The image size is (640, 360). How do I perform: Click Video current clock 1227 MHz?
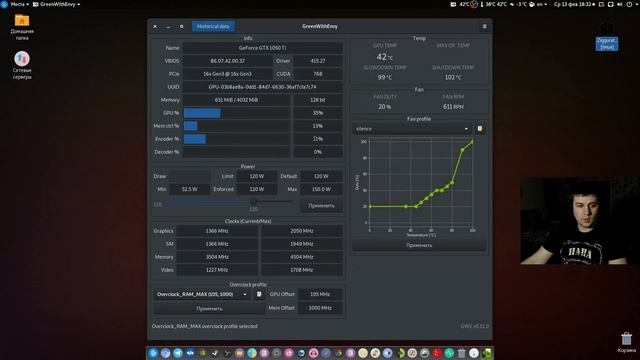(217, 270)
